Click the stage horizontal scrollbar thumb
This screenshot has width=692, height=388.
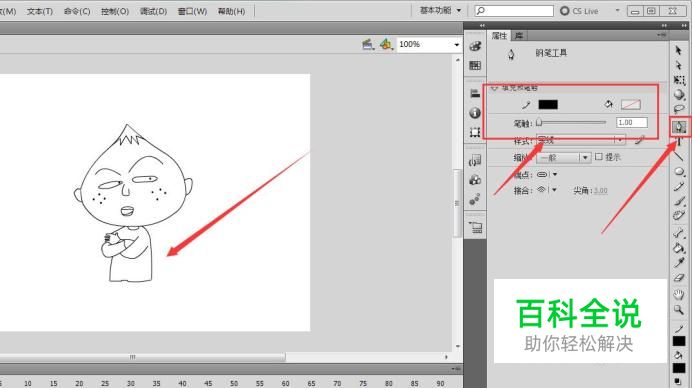[132, 357]
